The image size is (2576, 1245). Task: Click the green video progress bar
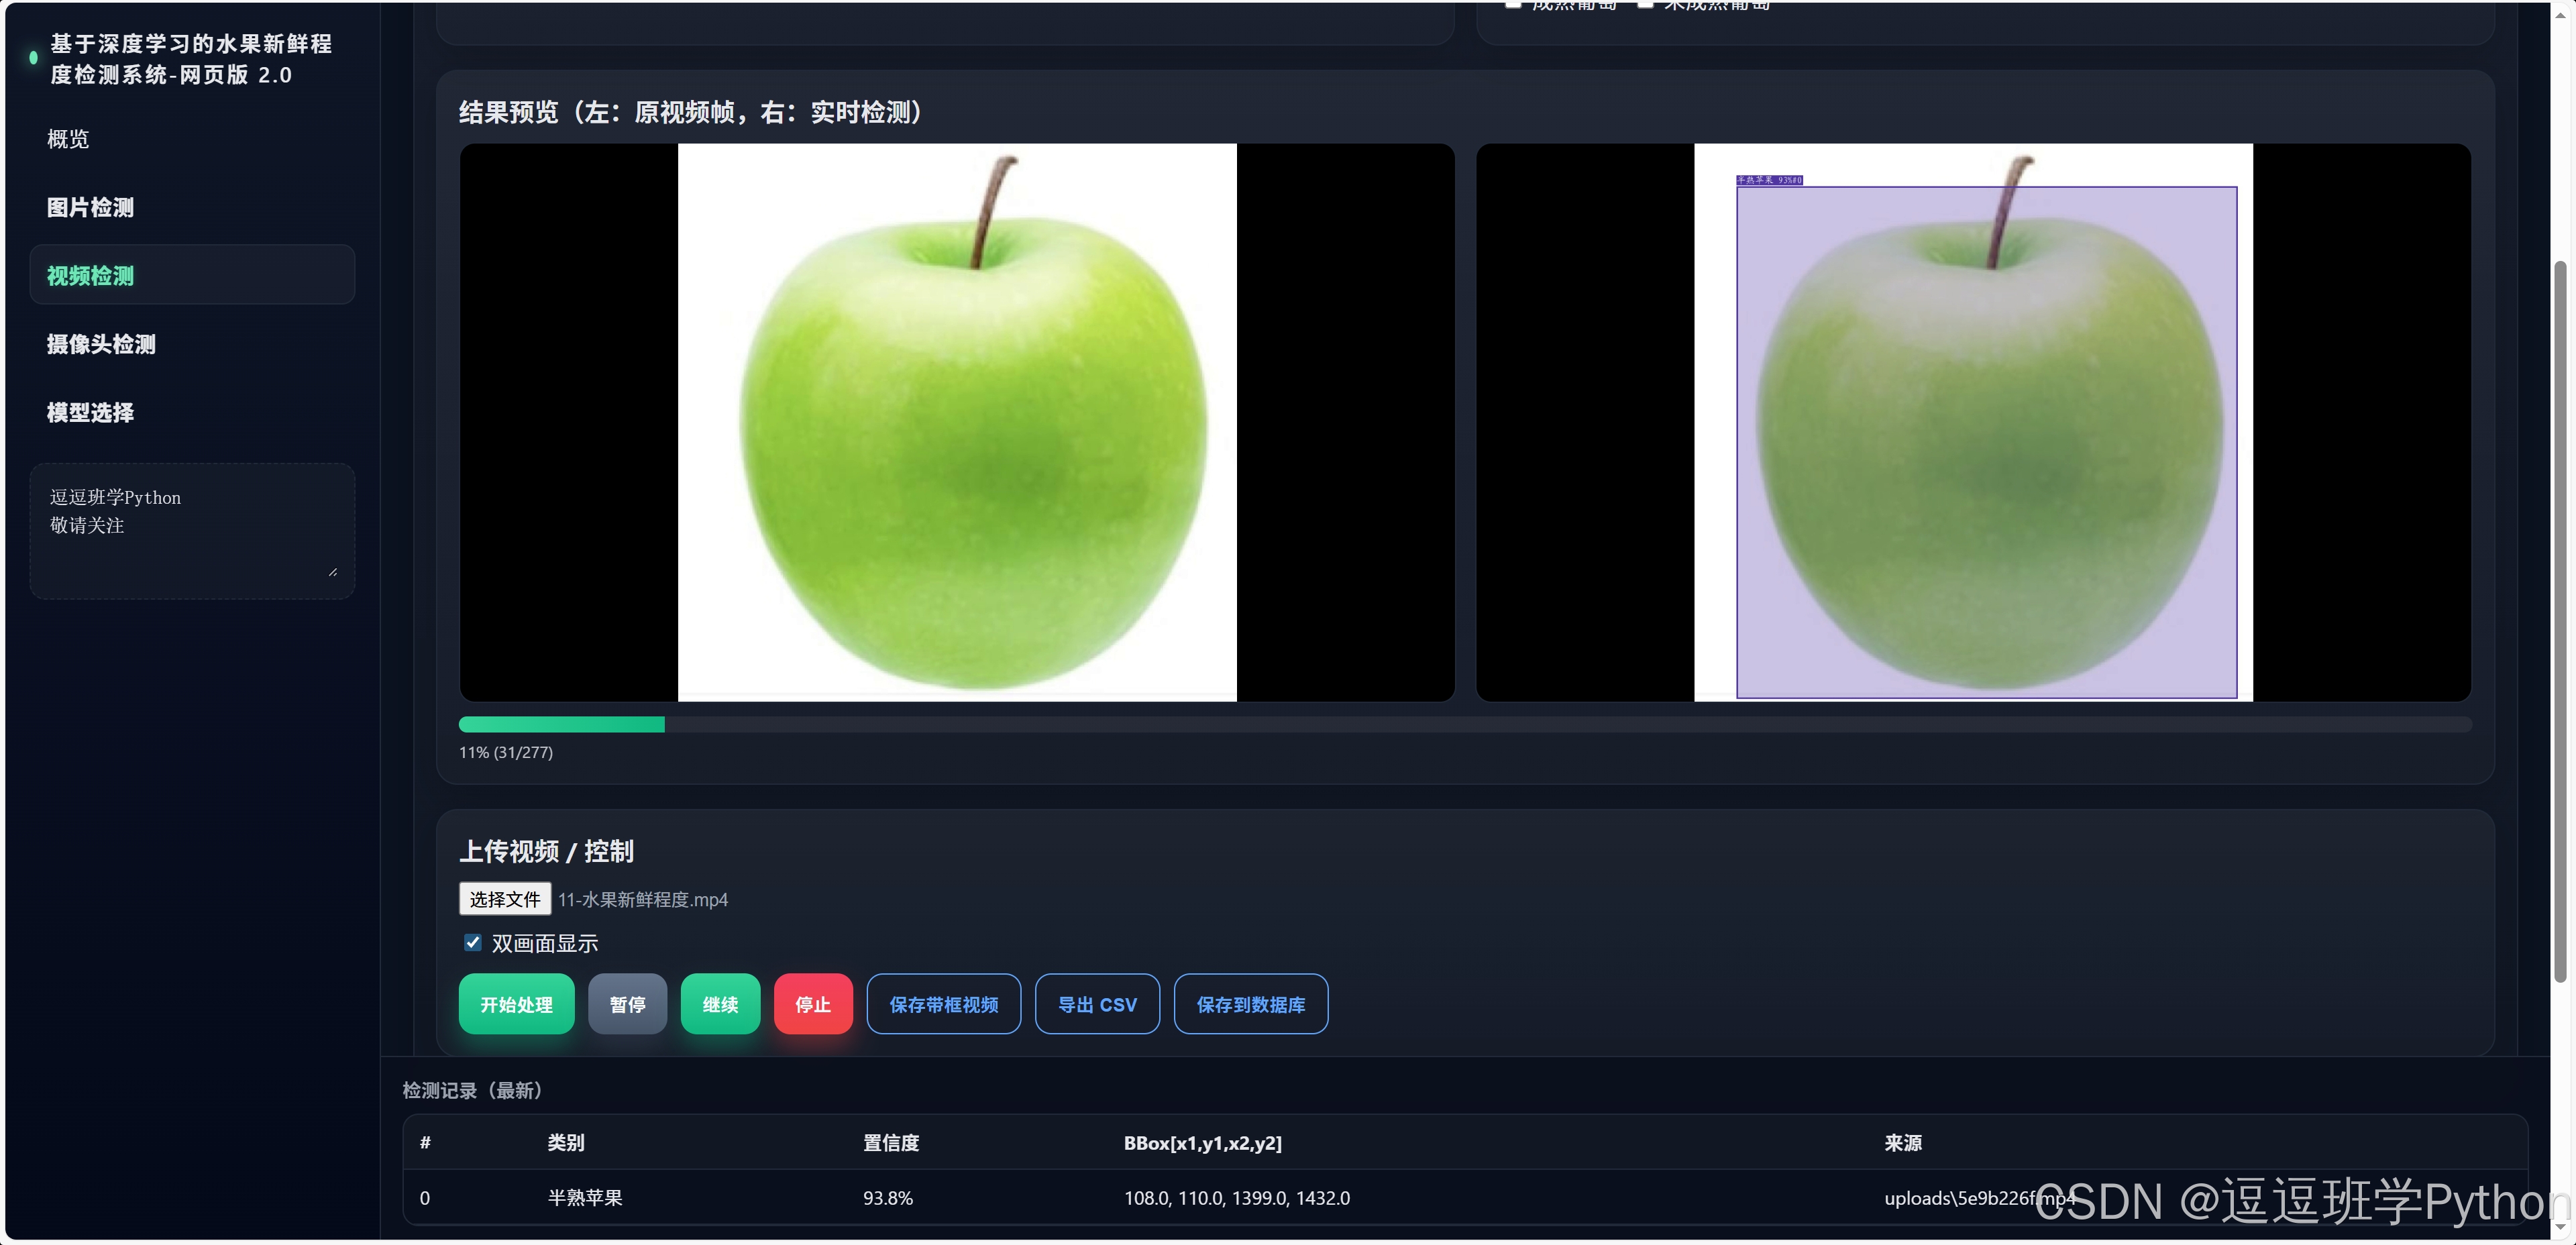tap(561, 724)
